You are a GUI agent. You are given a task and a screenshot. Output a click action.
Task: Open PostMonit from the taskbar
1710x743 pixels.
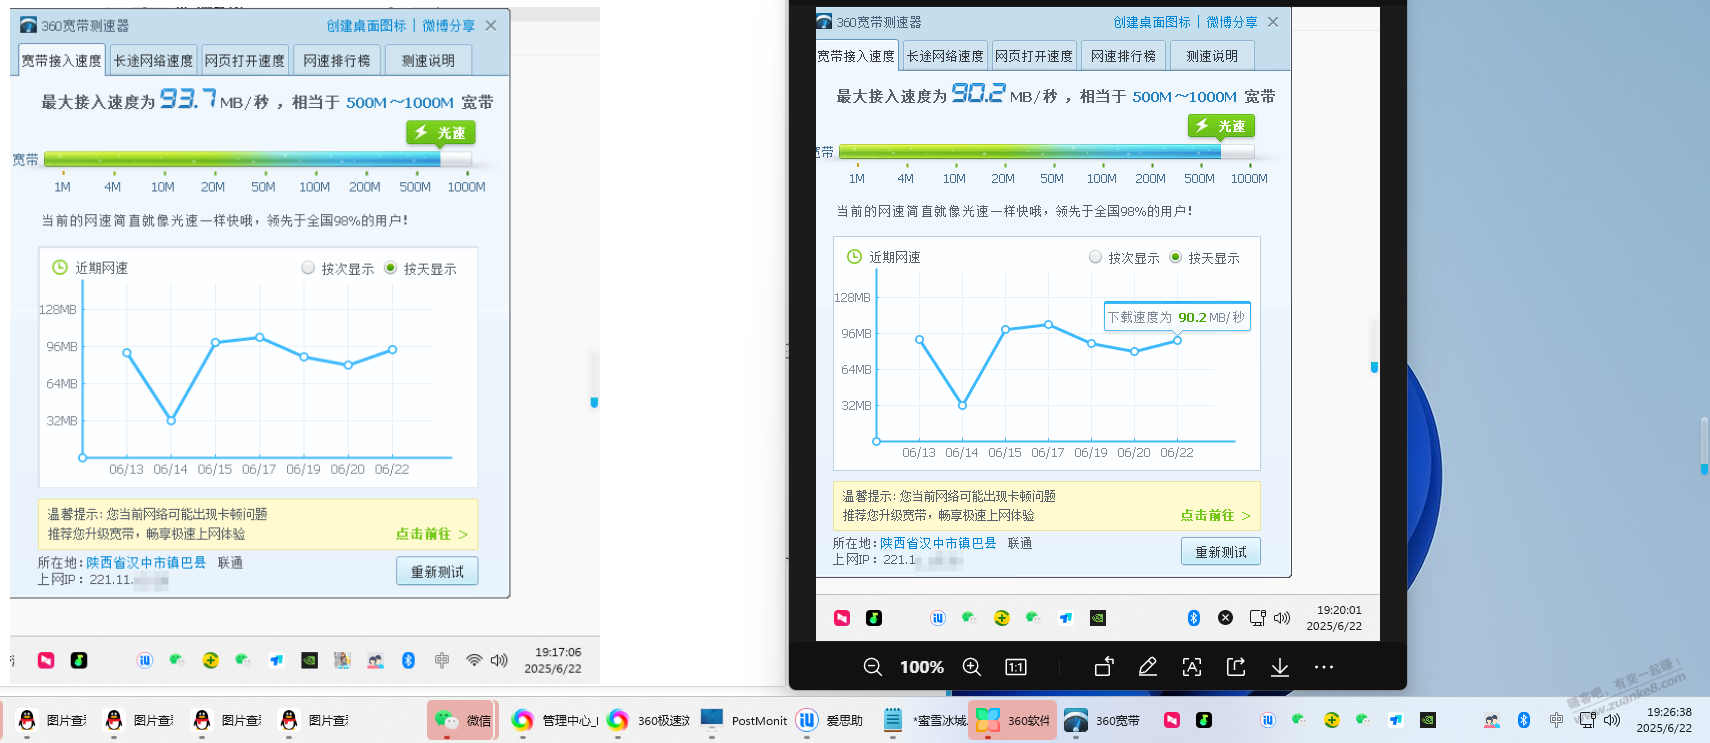[744, 720]
